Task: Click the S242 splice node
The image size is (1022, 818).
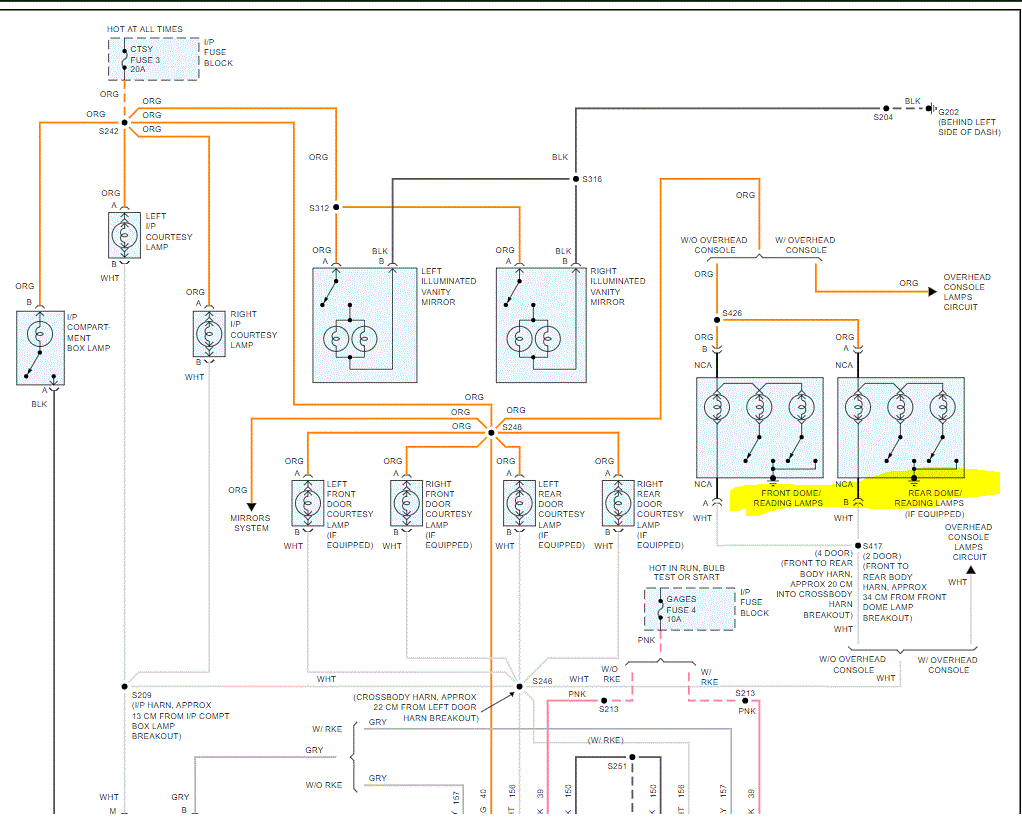Action: coord(124,124)
